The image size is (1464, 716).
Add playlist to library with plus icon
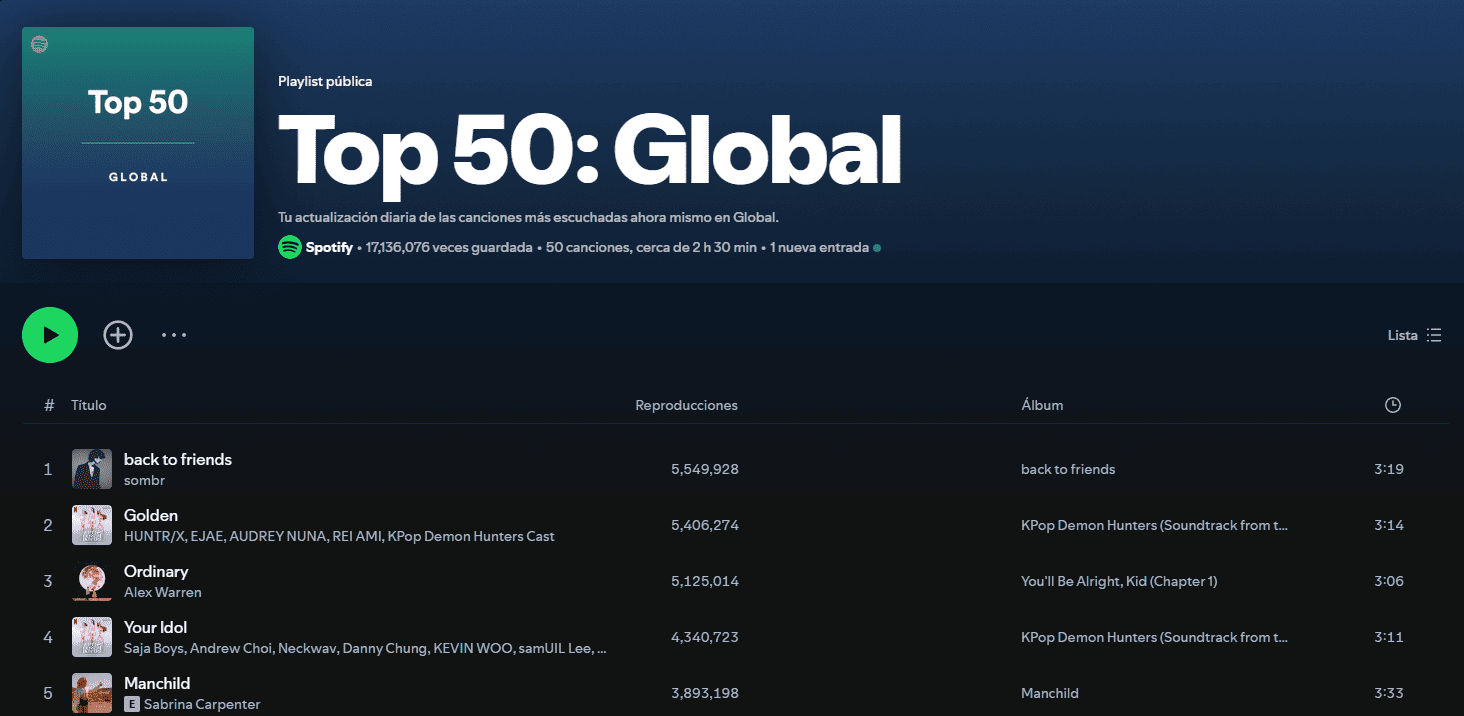coord(118,335)
